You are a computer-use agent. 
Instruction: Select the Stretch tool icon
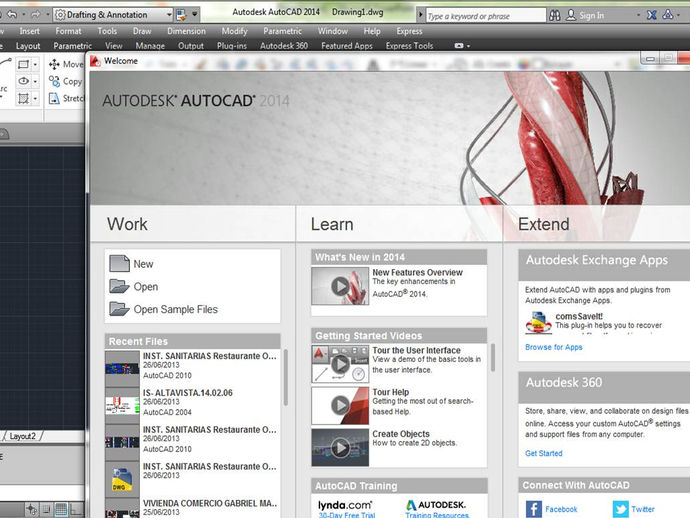pyautogui.click(x=54, y=98)
